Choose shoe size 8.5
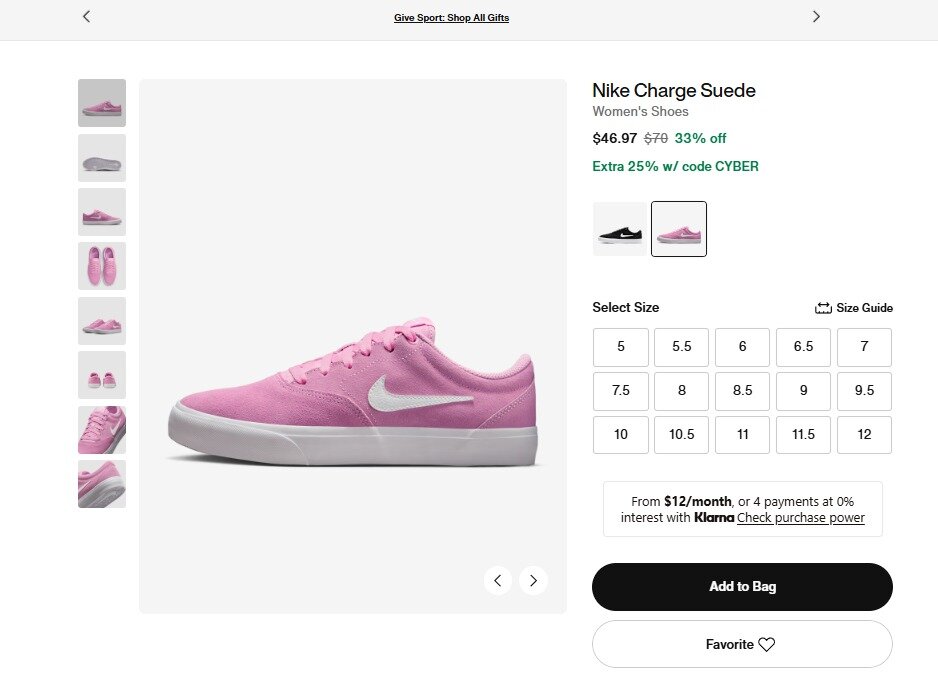The image size is (938, 689). tap(743, 391)
